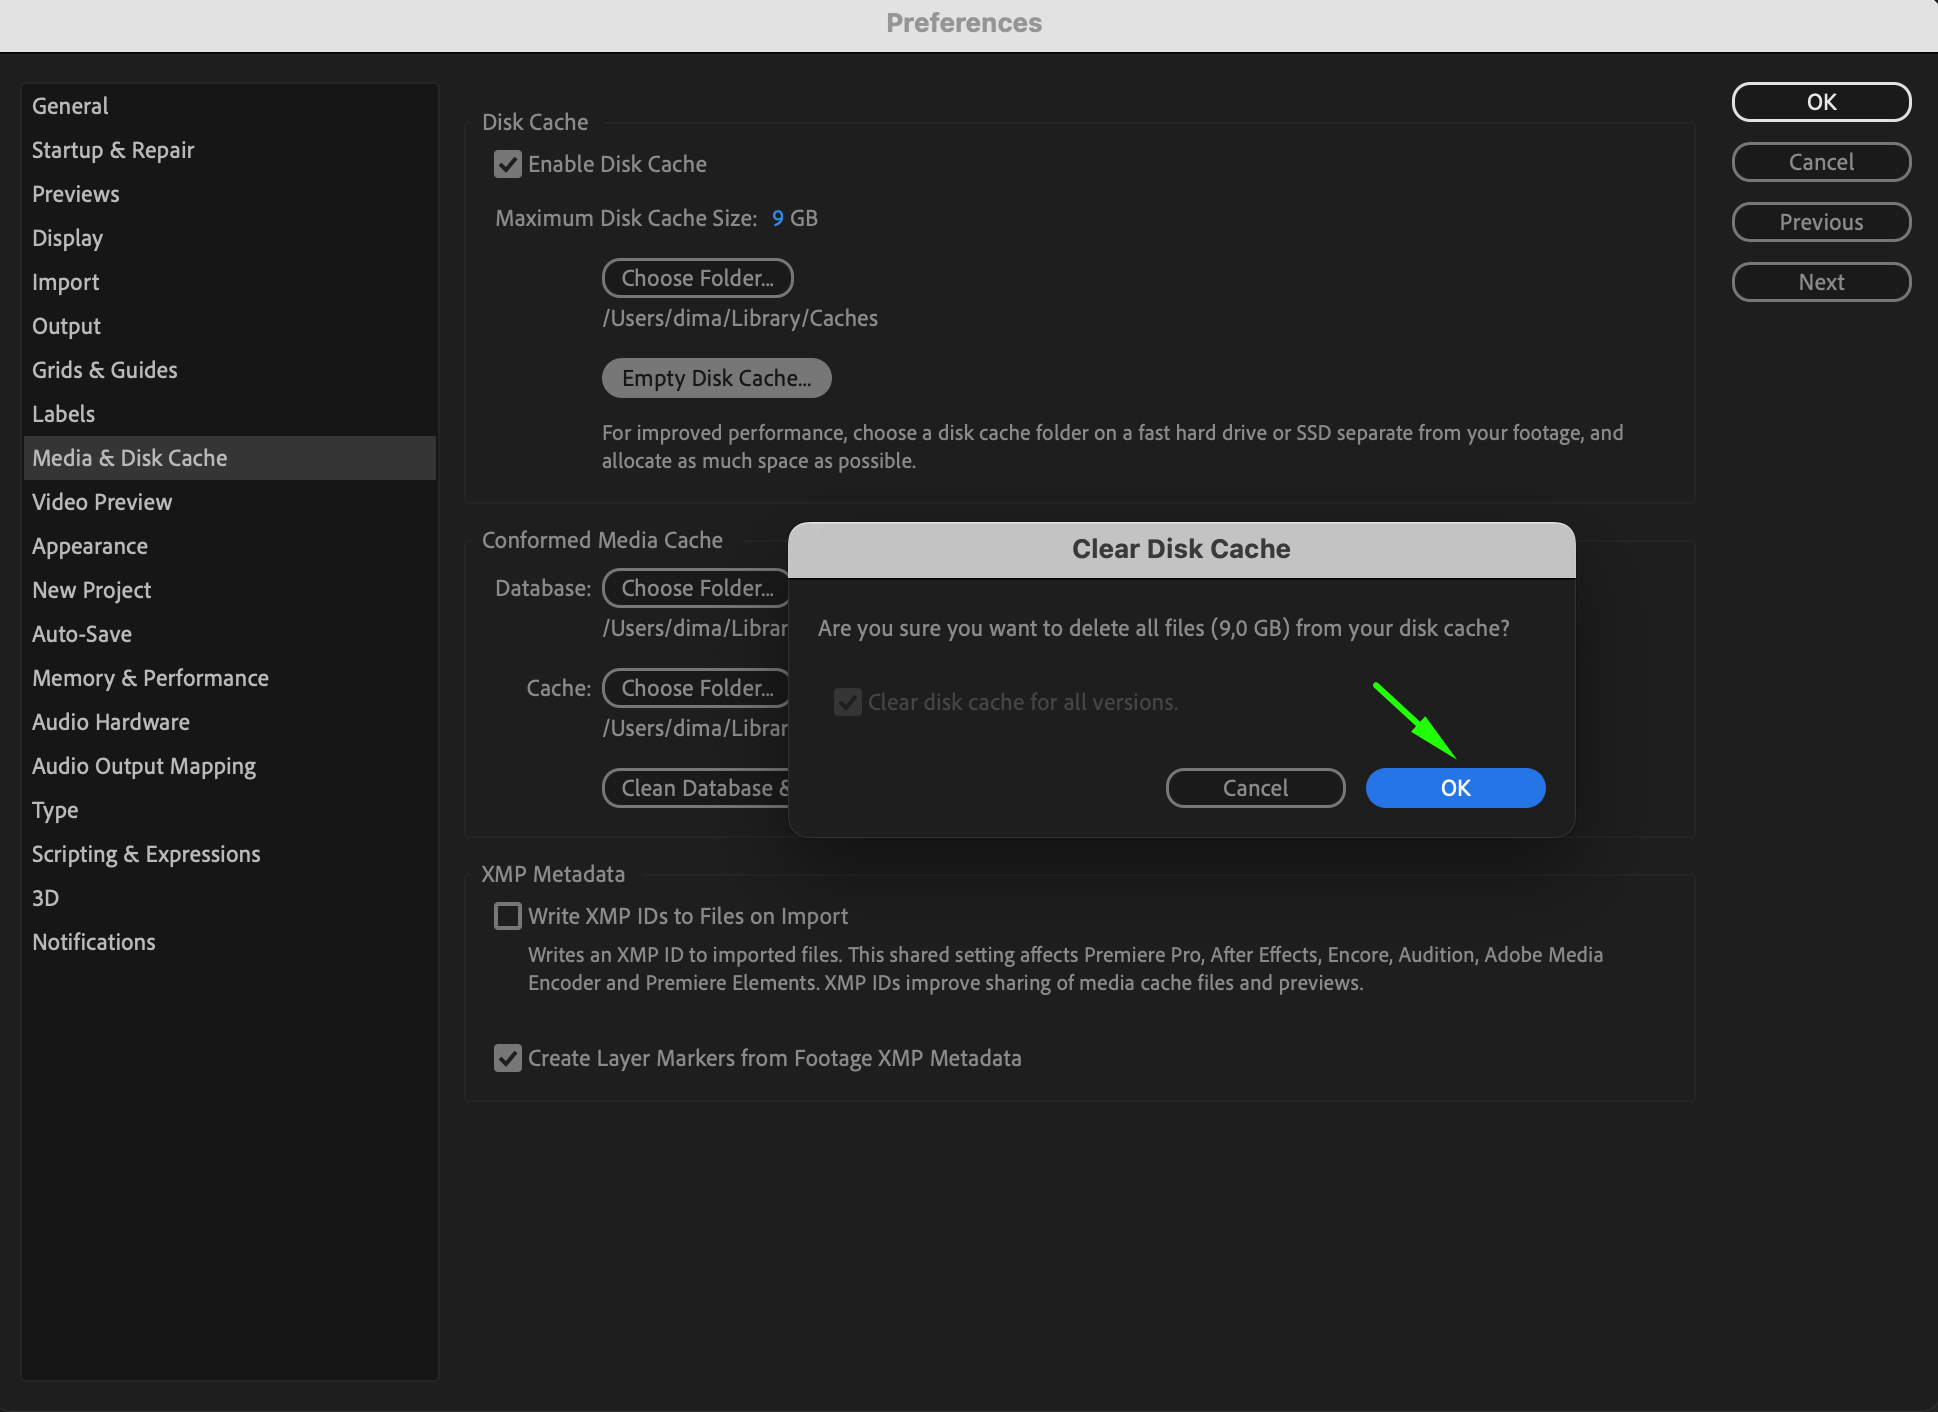Image resolution: width=1938 pixels, height=1412 pixels.
Task: Choose Folder for Conformed Media Cache
Action: point(697,688)
